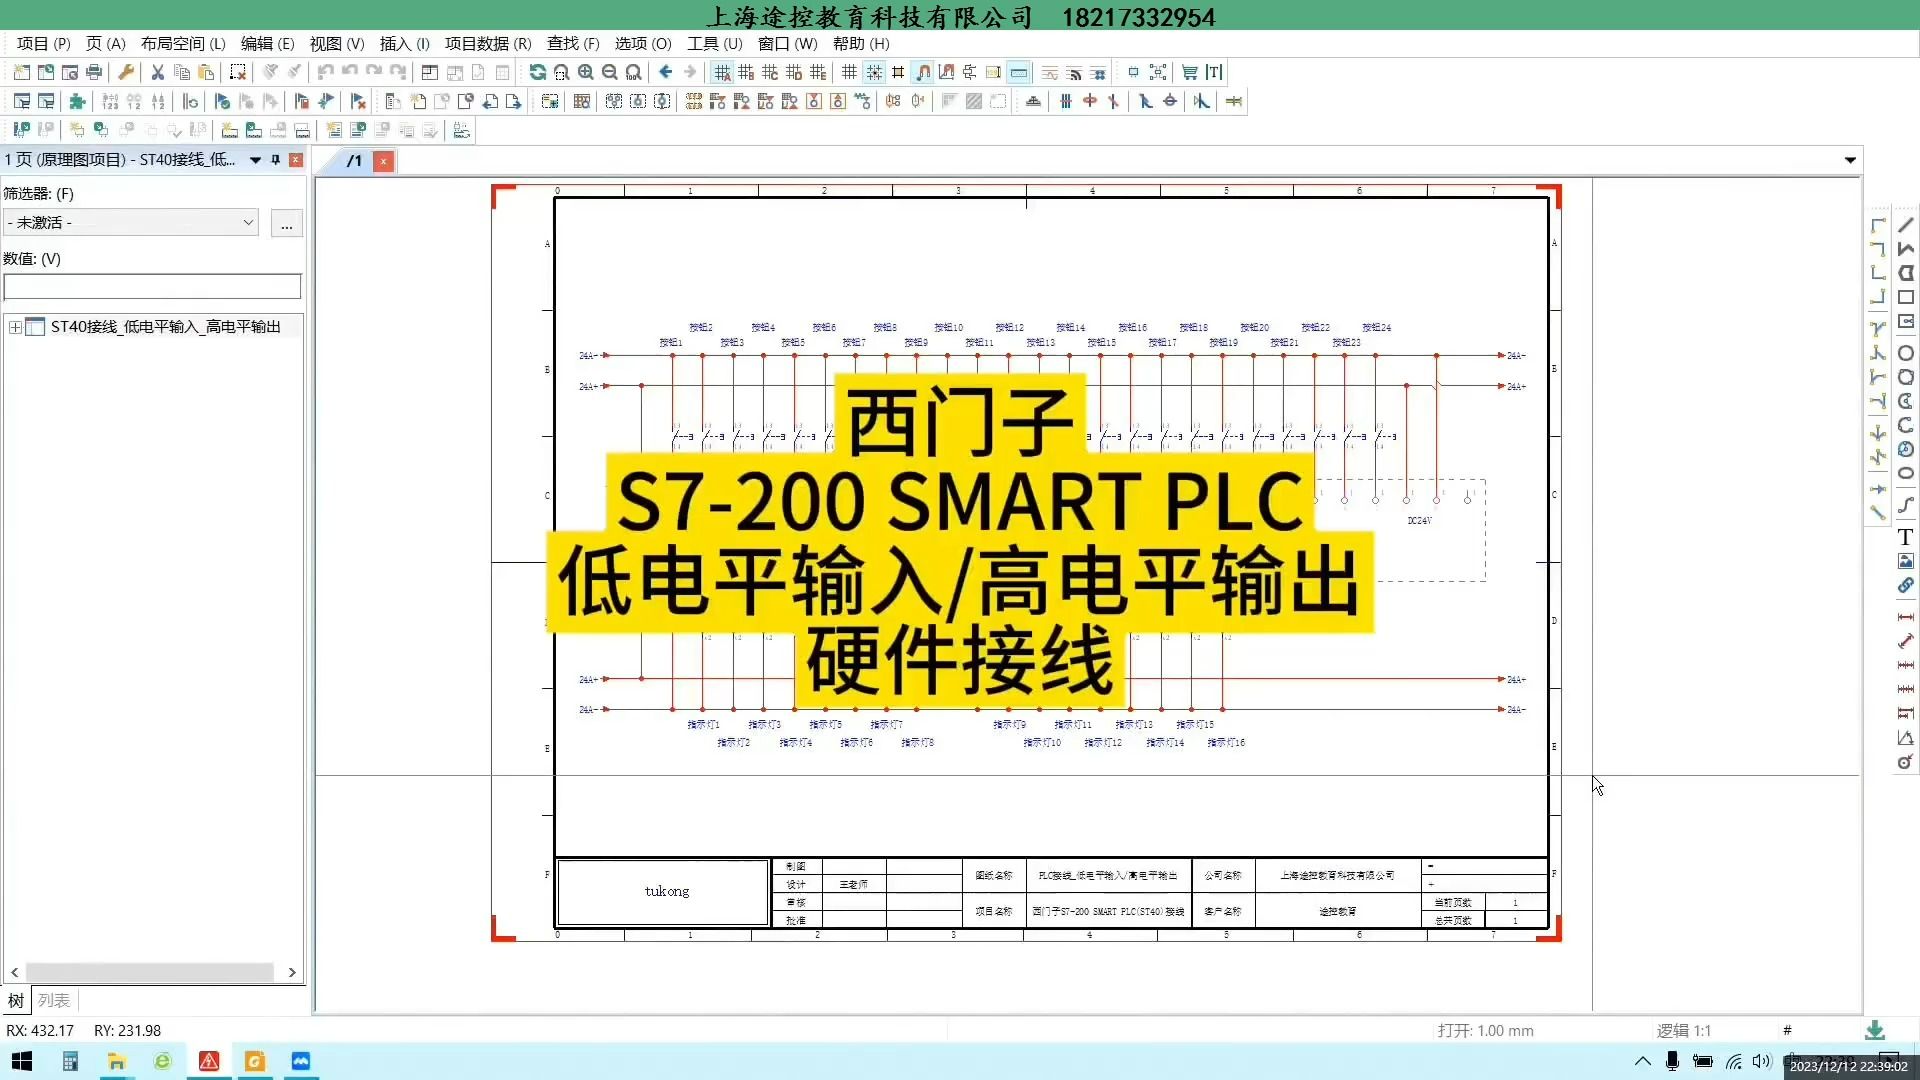Open 编辑 (E) menu
The width and height of the screenshot is (1920, 1080).
pyautogui.click(x=267, y=44)
